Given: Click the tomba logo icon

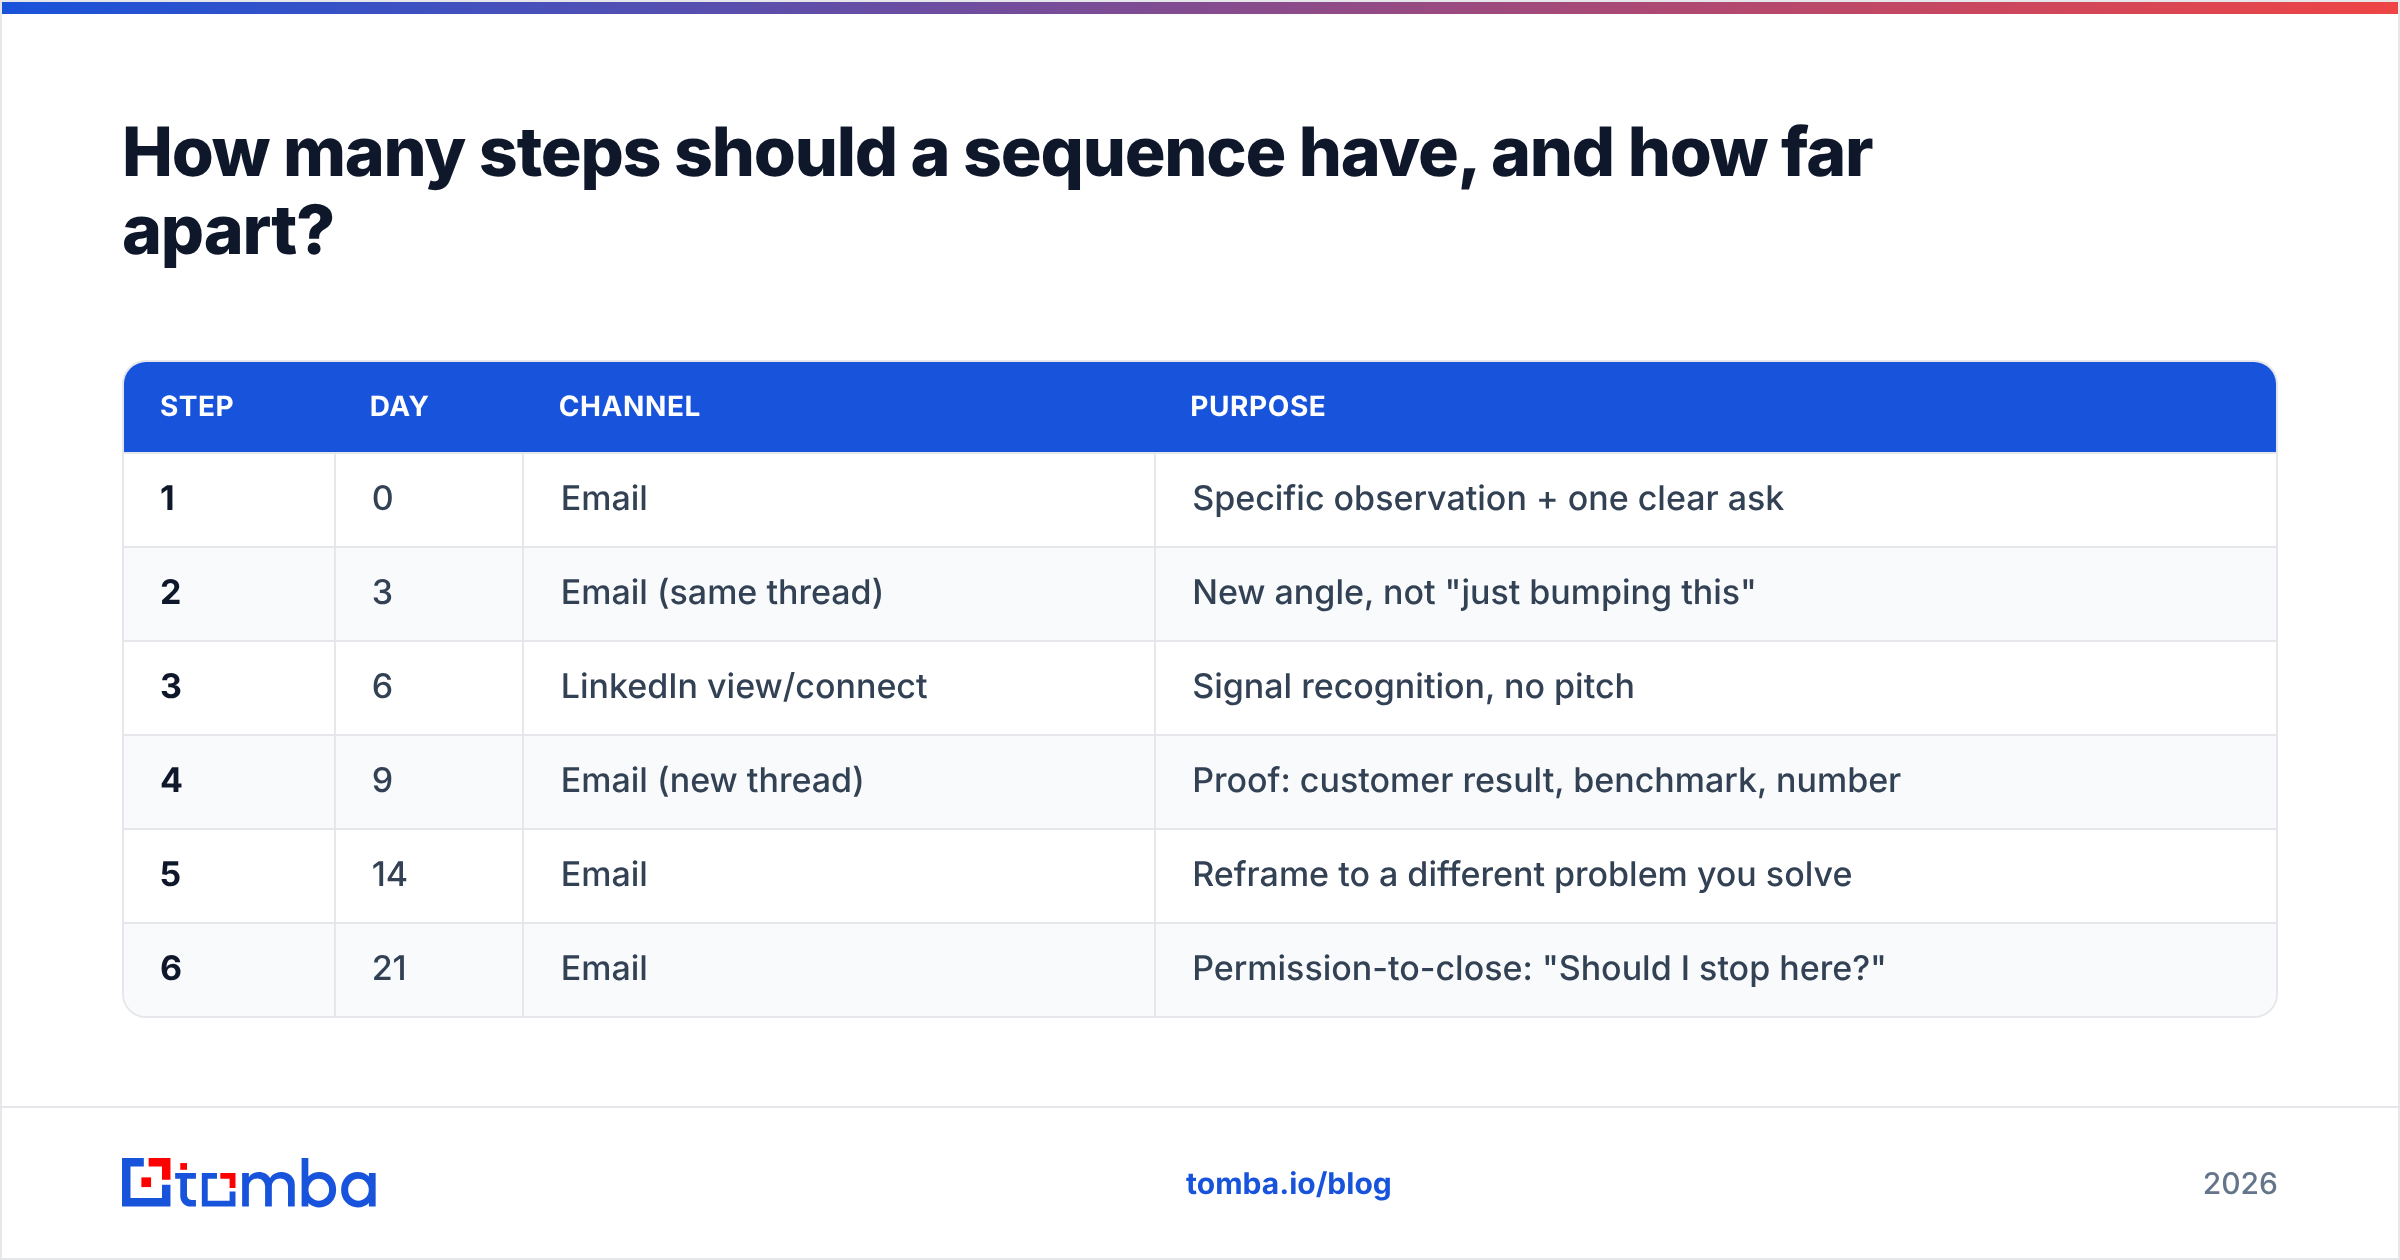Looking at the screenshot, I should tap(146, 1183).
